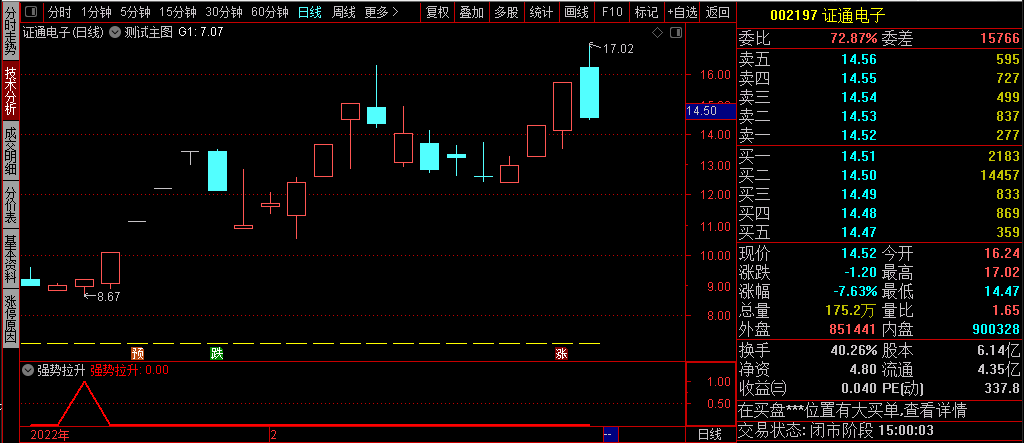Switch to 5分钟 period
1024x443 pixels.
(x=135, y=12)
